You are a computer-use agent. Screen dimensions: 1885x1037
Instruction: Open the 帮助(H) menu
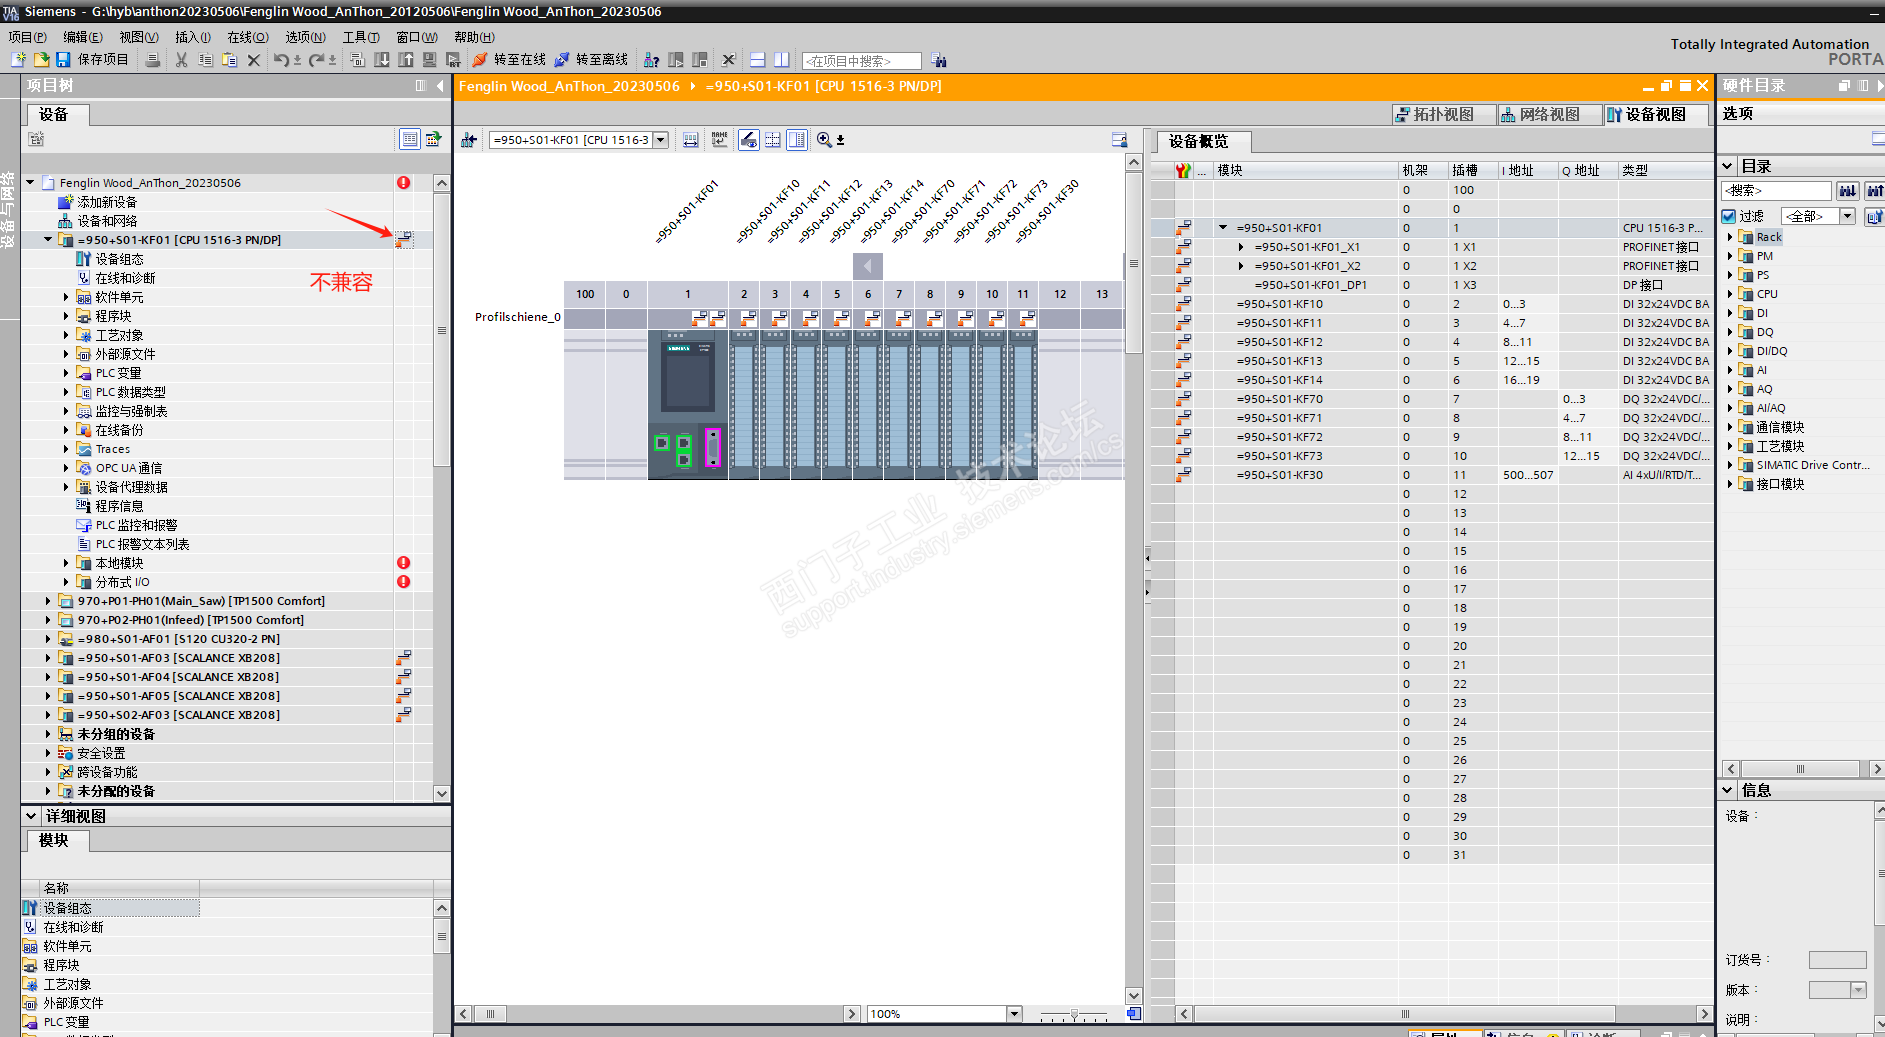click(475, 37)
